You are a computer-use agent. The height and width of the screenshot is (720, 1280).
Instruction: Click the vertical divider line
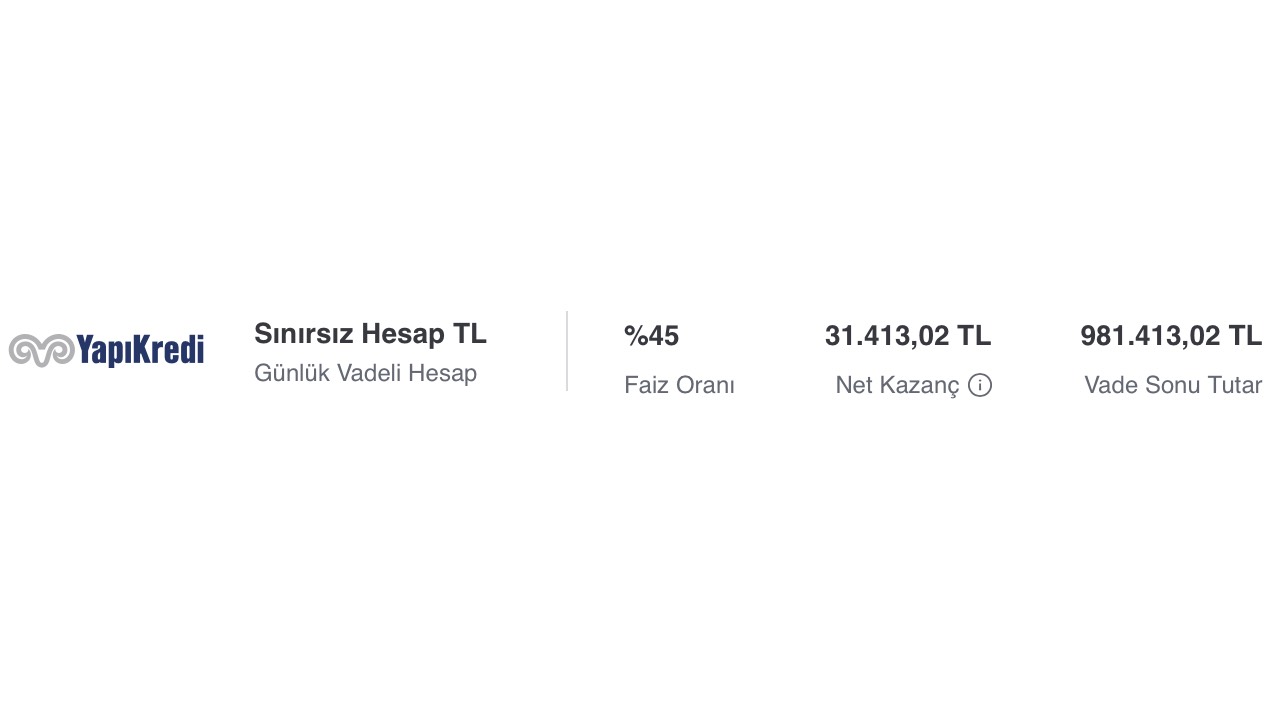coord(567,351)
